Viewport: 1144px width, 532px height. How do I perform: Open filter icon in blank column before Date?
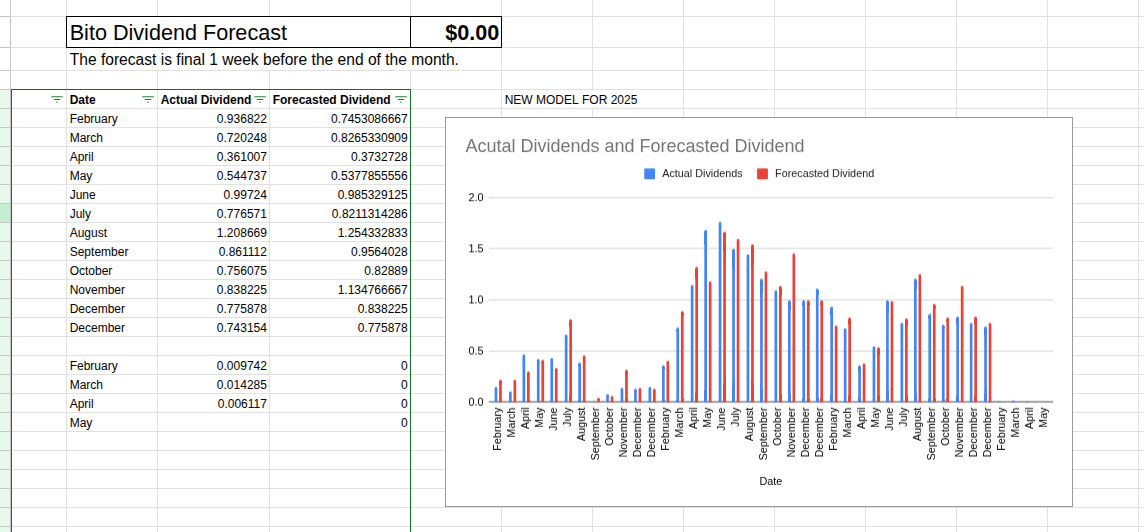tap(57, 99)
